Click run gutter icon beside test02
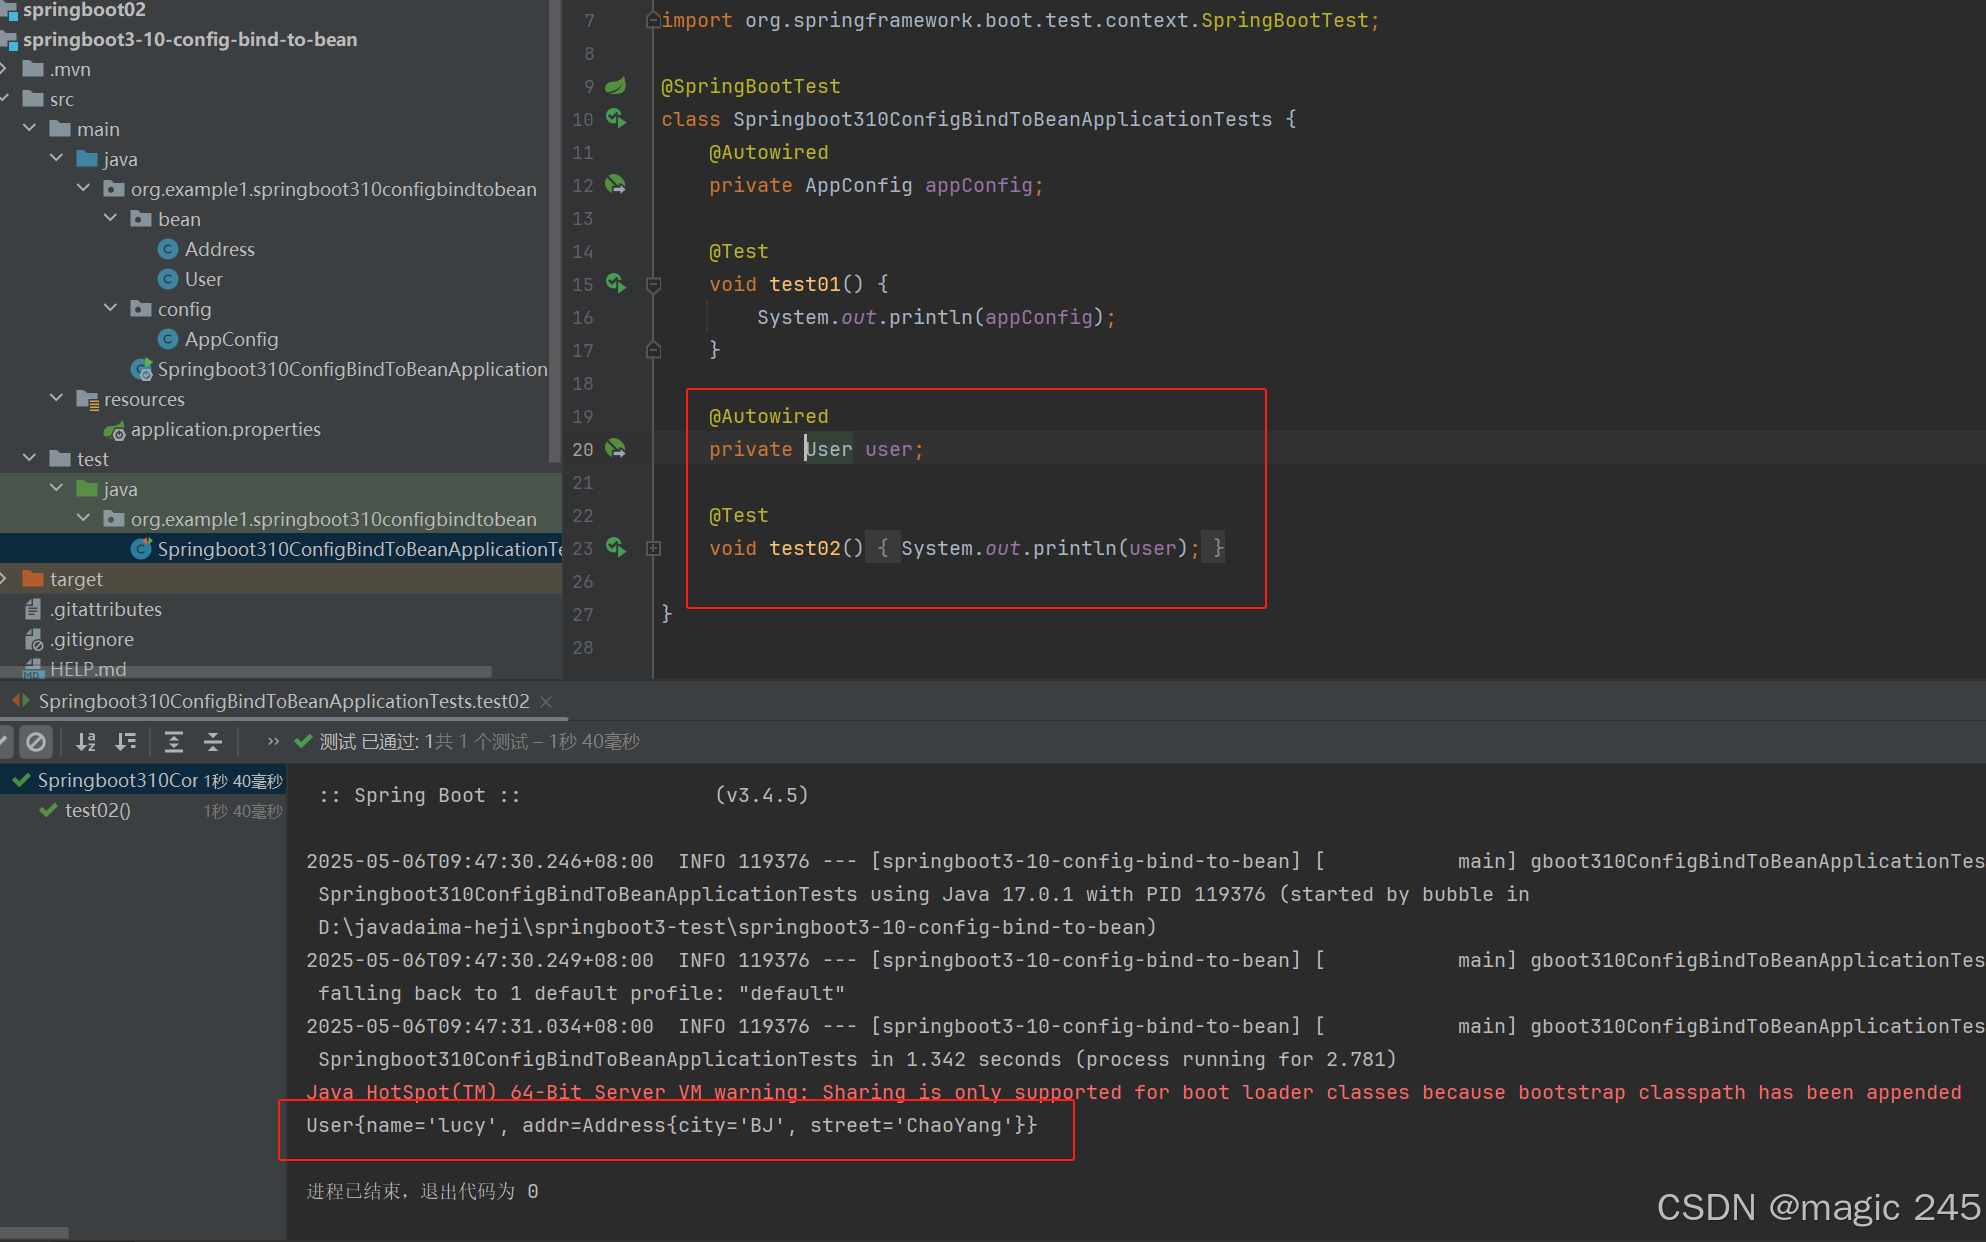 (x=616, y=548)
